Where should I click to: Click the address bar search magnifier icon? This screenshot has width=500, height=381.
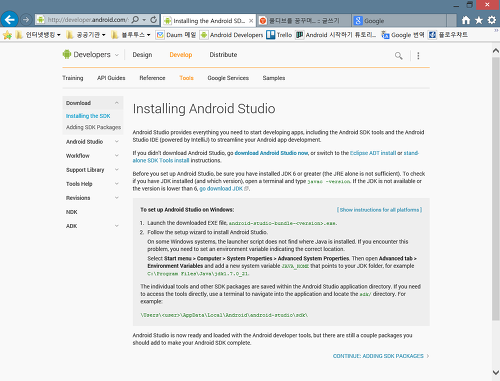[x=135, y=20]
